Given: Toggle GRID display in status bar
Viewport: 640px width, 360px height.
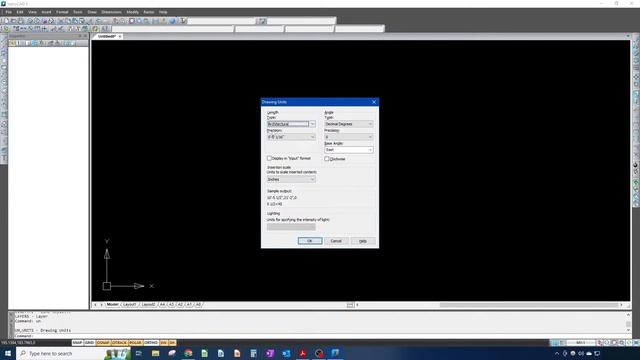Looking at the screenshot, I should click(89, 343).
